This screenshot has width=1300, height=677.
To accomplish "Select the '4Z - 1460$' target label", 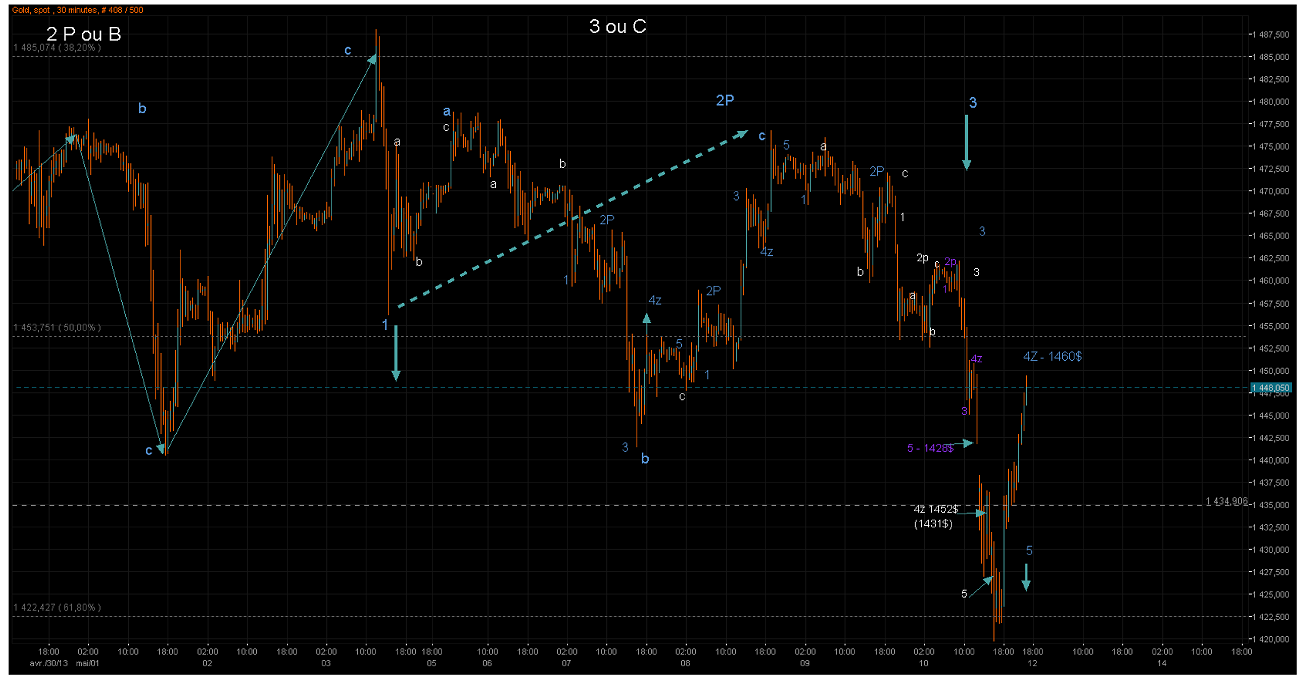I will pos(1051,357).
